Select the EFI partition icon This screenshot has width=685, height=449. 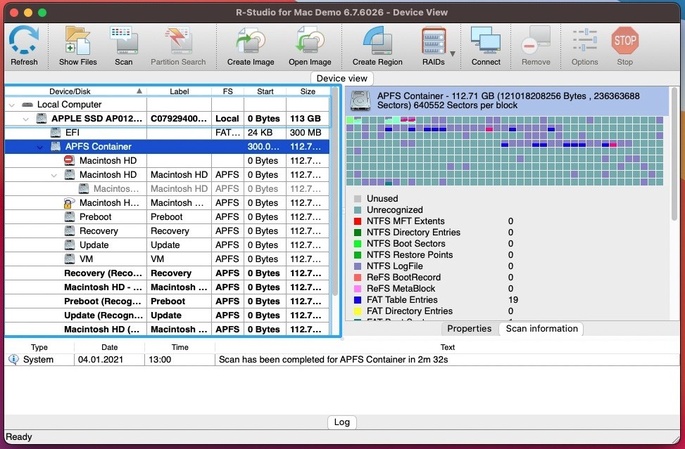coord(55,132)
